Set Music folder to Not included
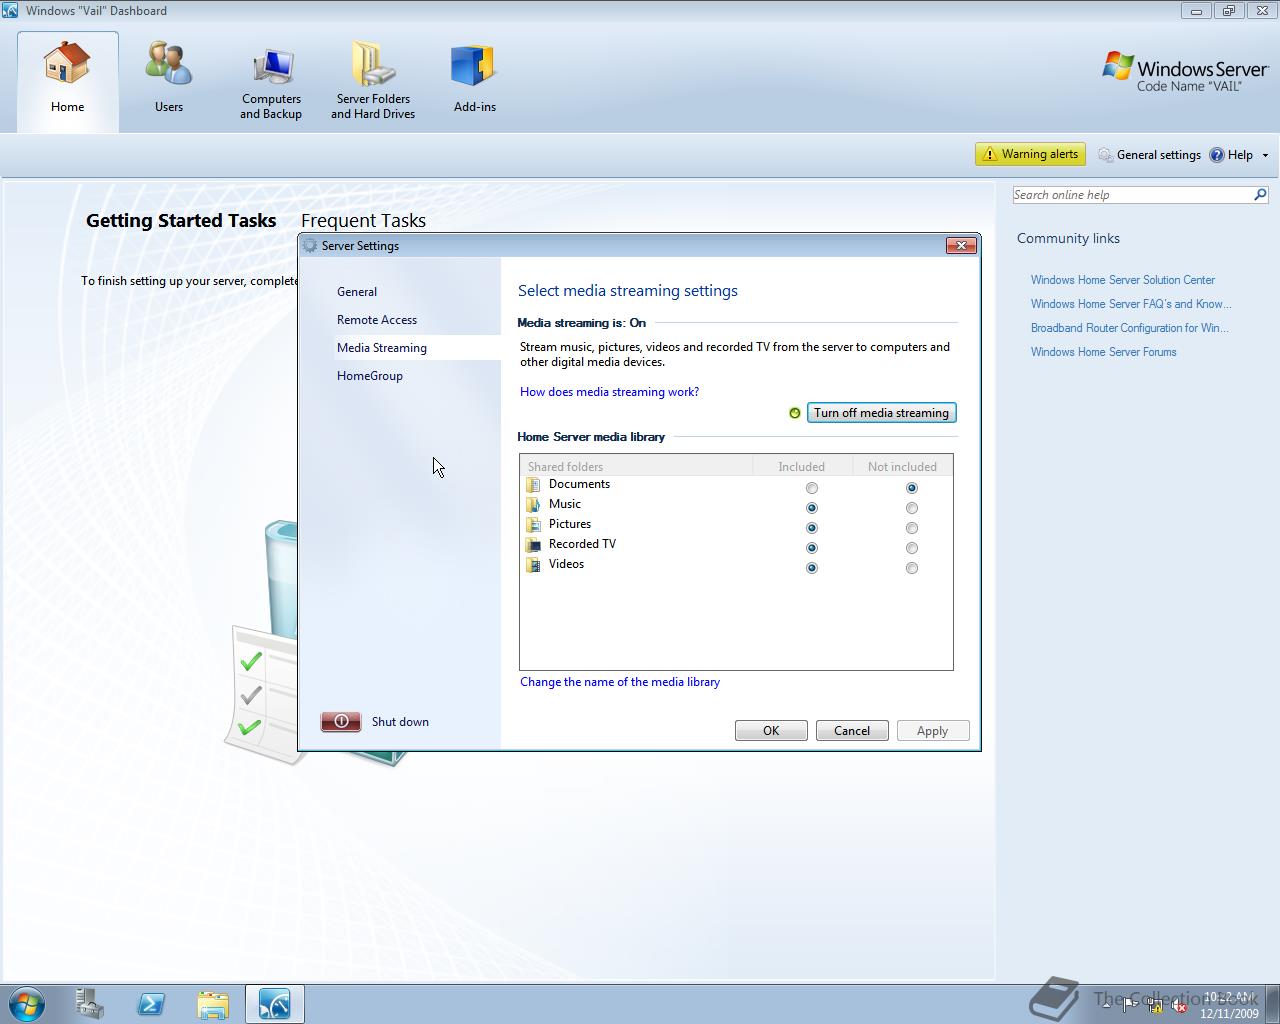This screenshot has width=1280, height=1024. click(x=912, y=508)
